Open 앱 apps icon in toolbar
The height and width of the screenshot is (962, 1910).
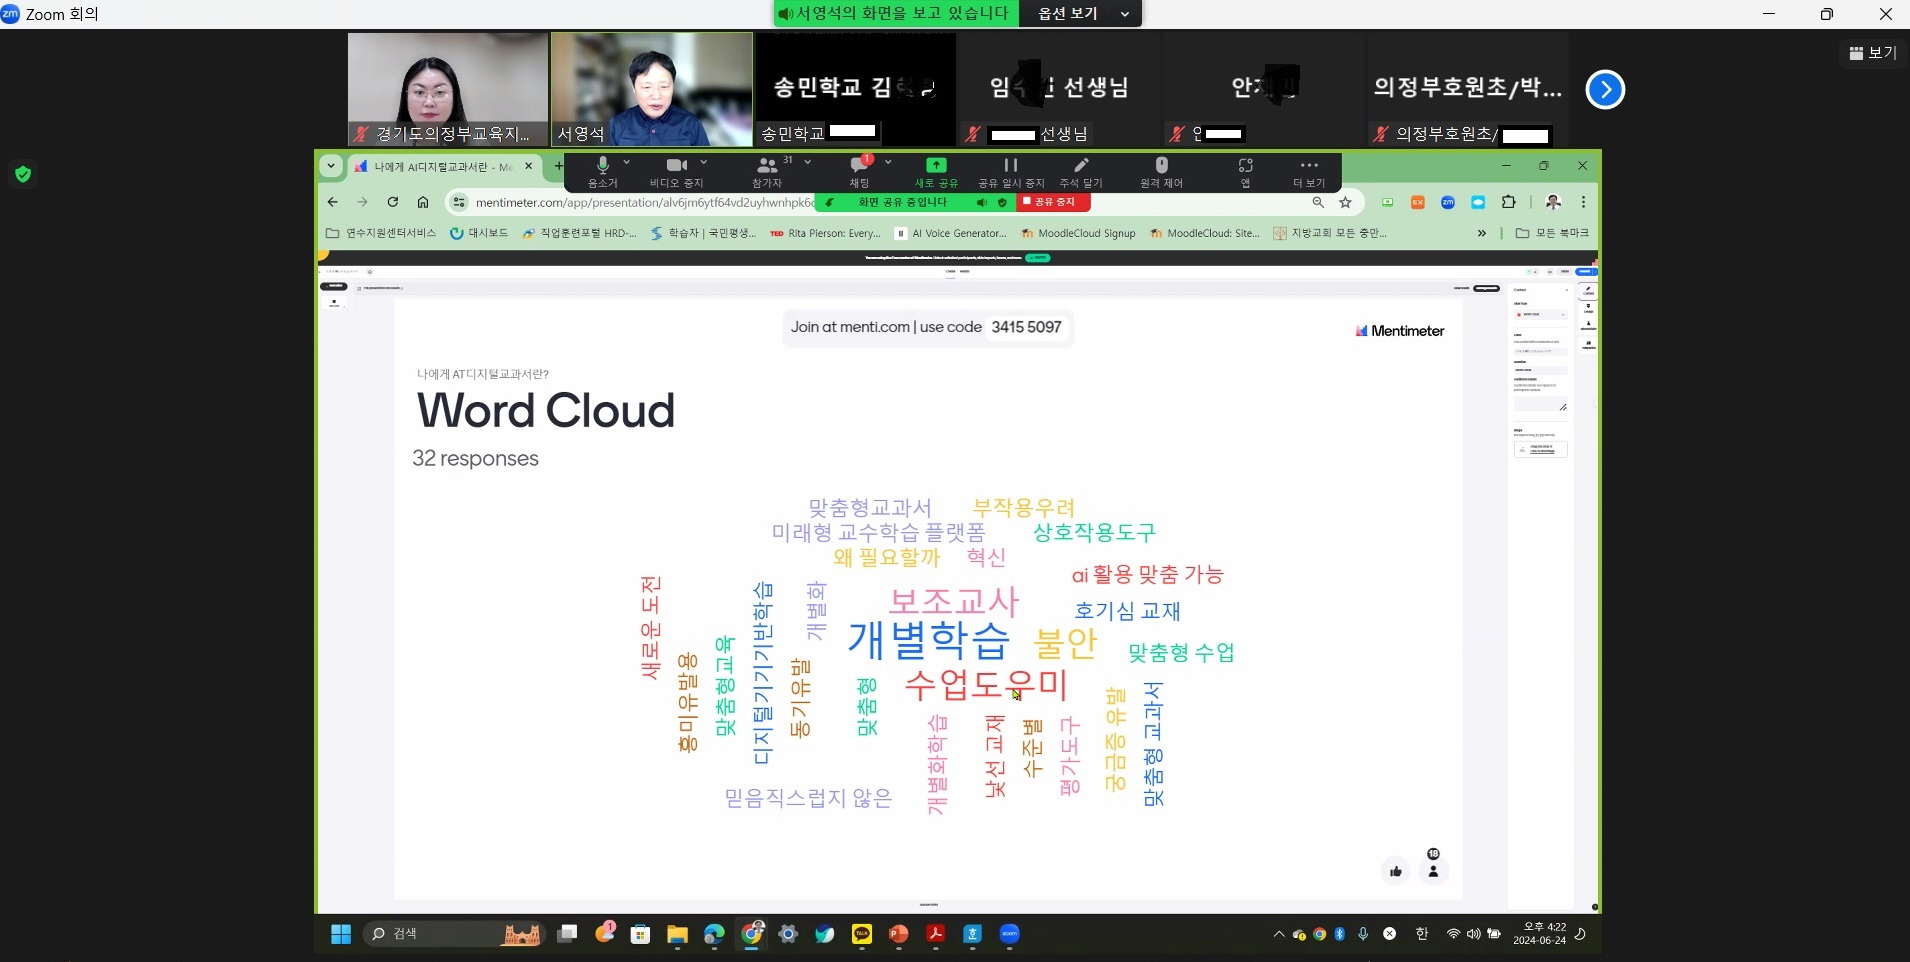1245,170
